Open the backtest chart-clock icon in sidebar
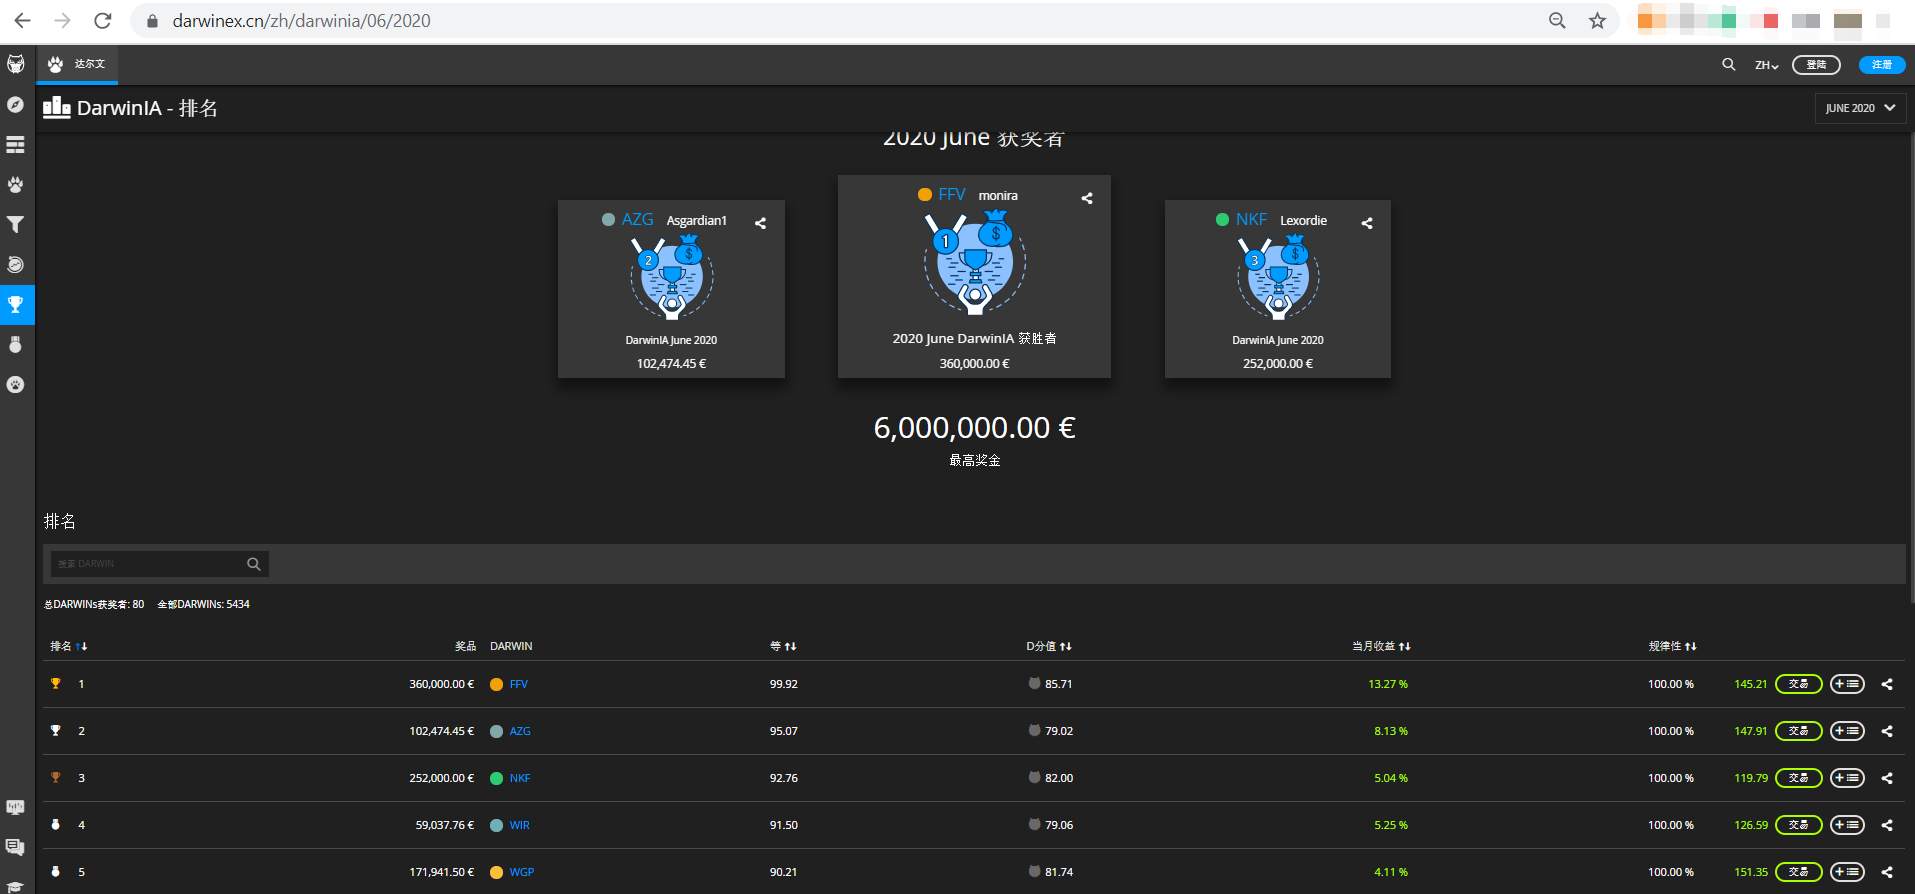The image size is (1915, 894). [x=16, y=265]
